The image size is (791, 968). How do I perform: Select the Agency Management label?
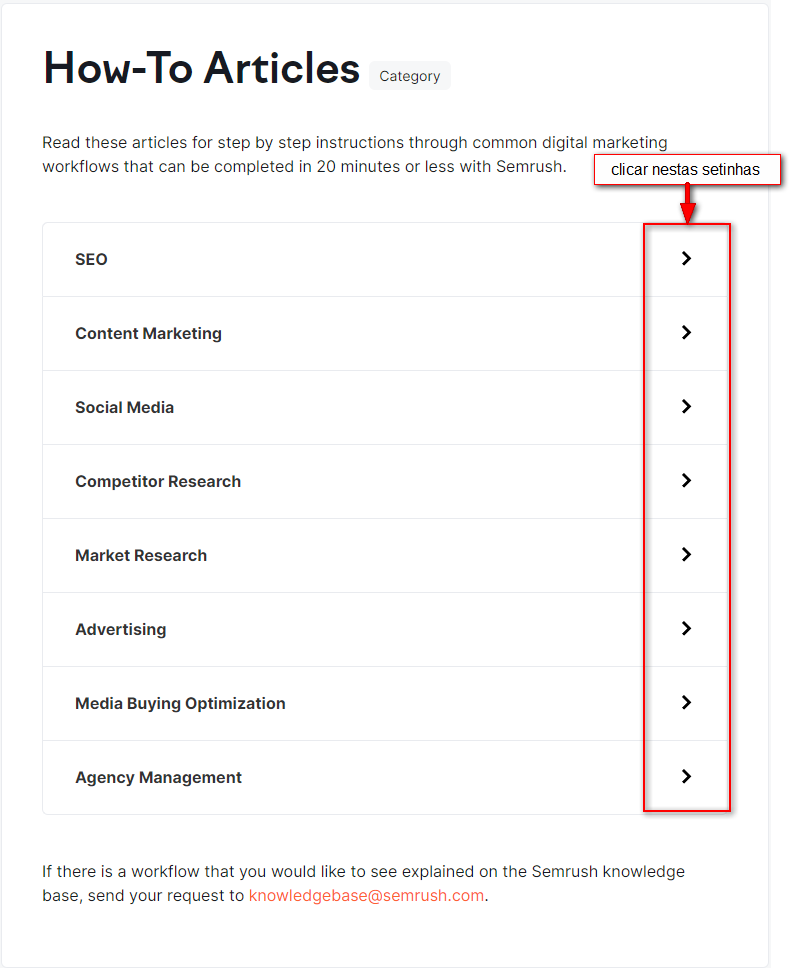158,778
